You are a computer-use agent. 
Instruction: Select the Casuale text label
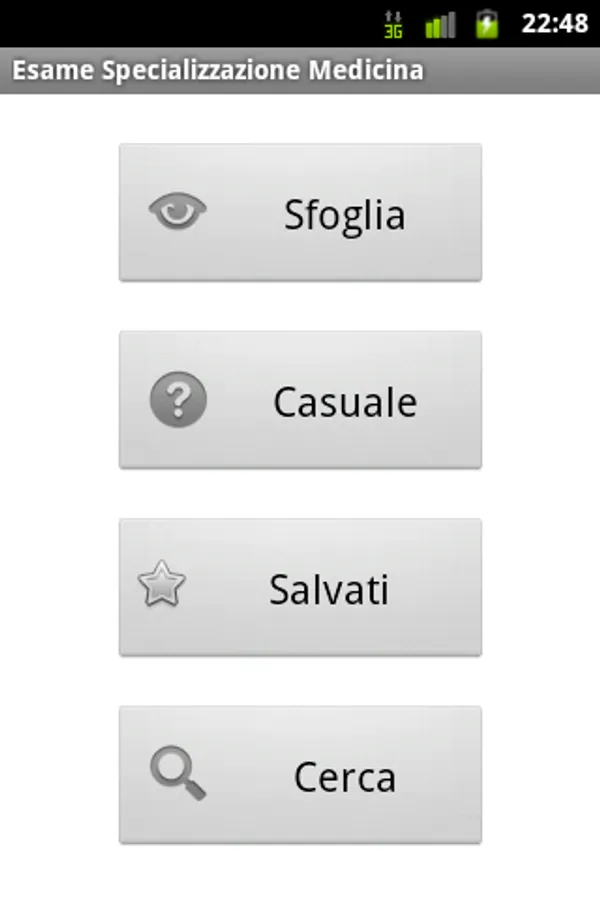tap(345, 402)
